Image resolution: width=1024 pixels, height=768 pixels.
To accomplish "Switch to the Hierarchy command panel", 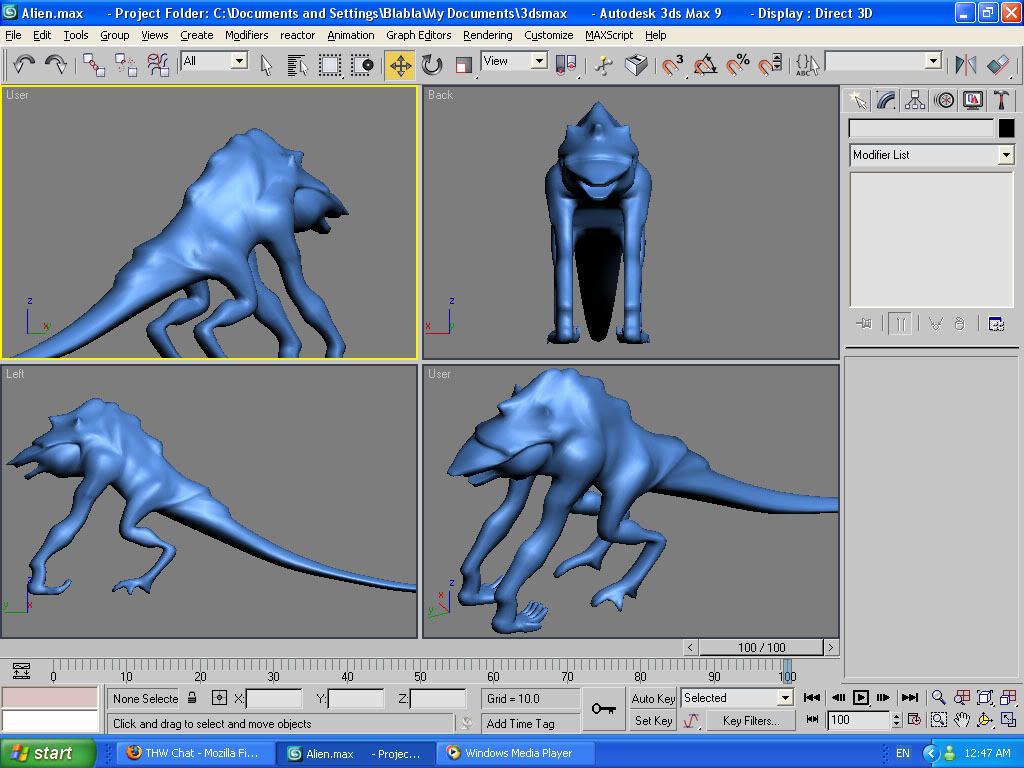I will (x=915, y=101).
